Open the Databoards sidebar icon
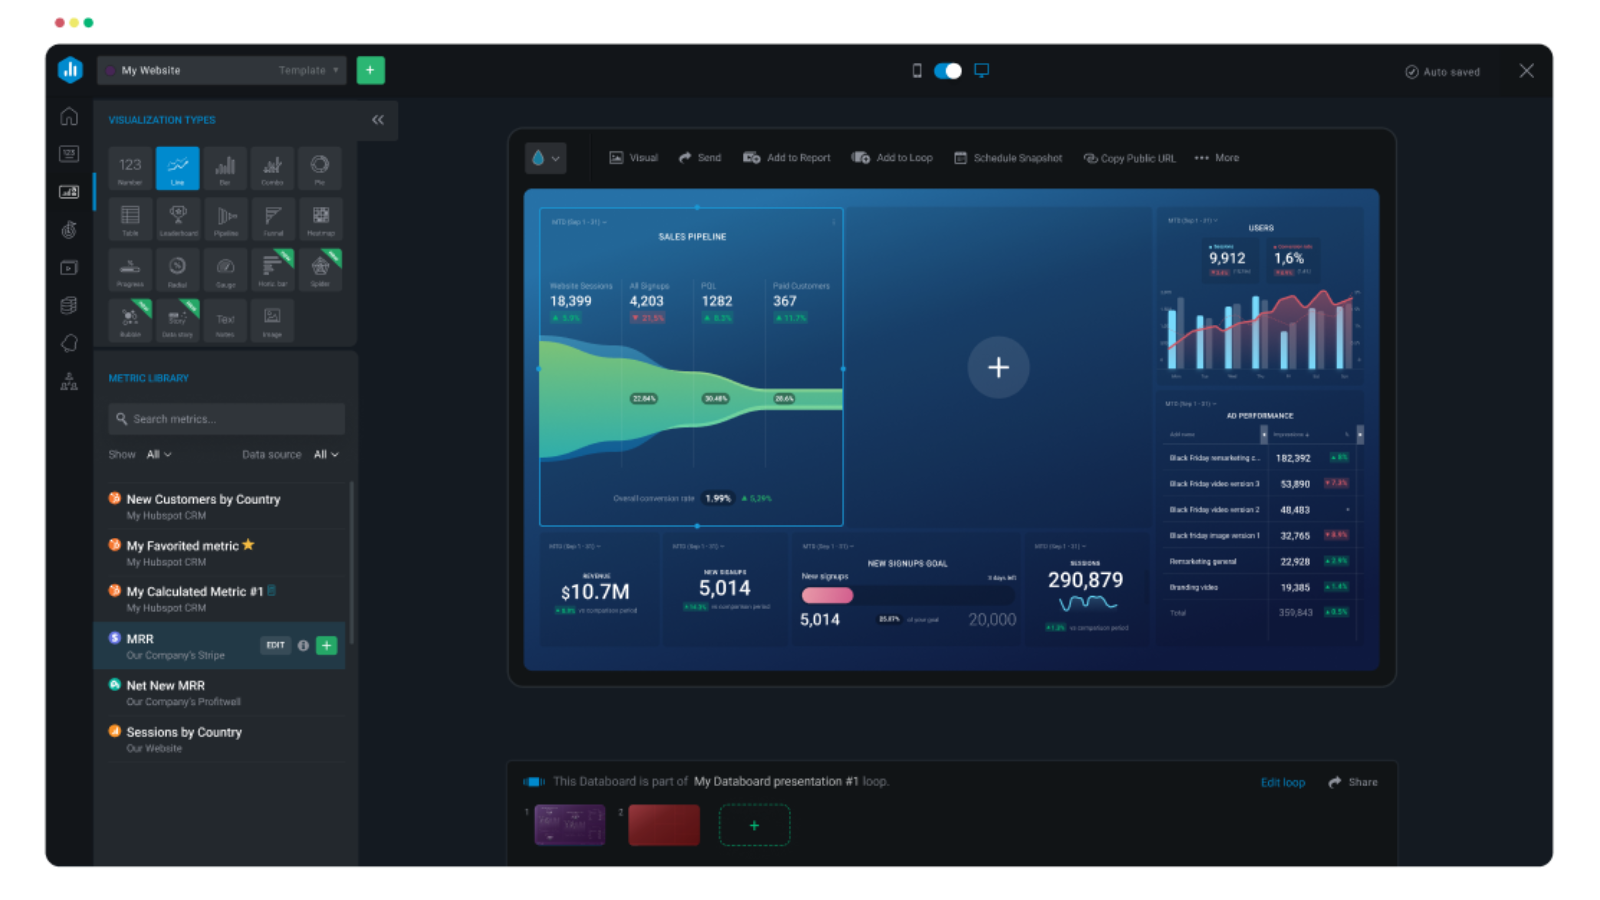1600x900 pixels. pos(69,192)
